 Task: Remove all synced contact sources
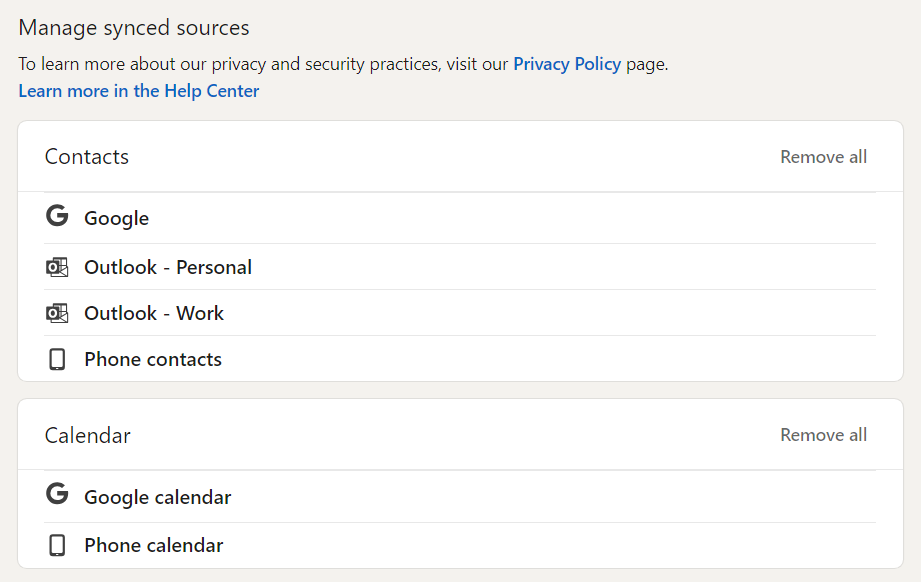(823, 156)
